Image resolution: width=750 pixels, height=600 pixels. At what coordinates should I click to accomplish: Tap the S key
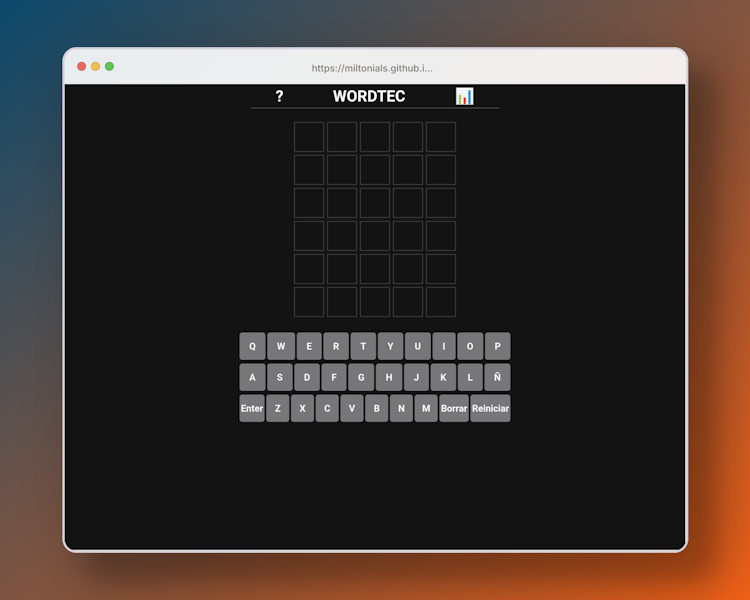pos(280,377)
